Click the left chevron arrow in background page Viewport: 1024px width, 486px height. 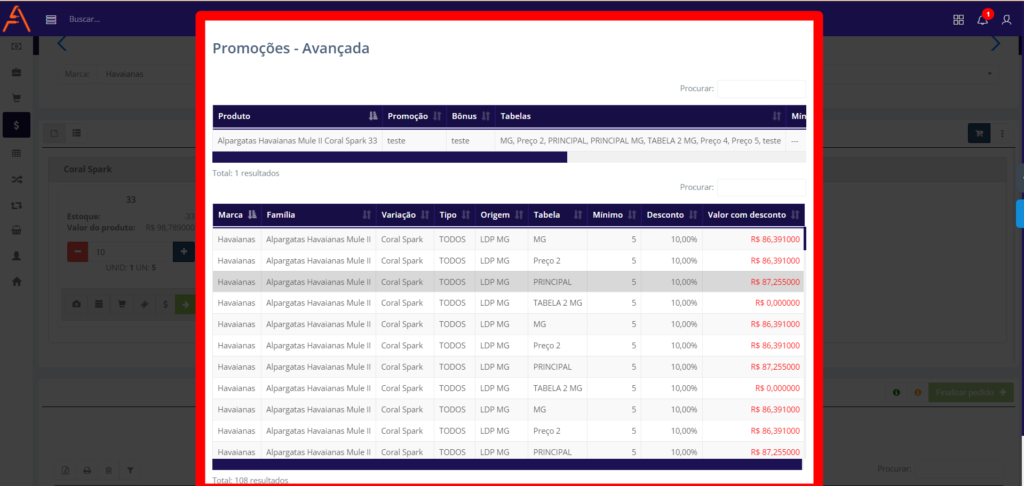coord(62,44)
